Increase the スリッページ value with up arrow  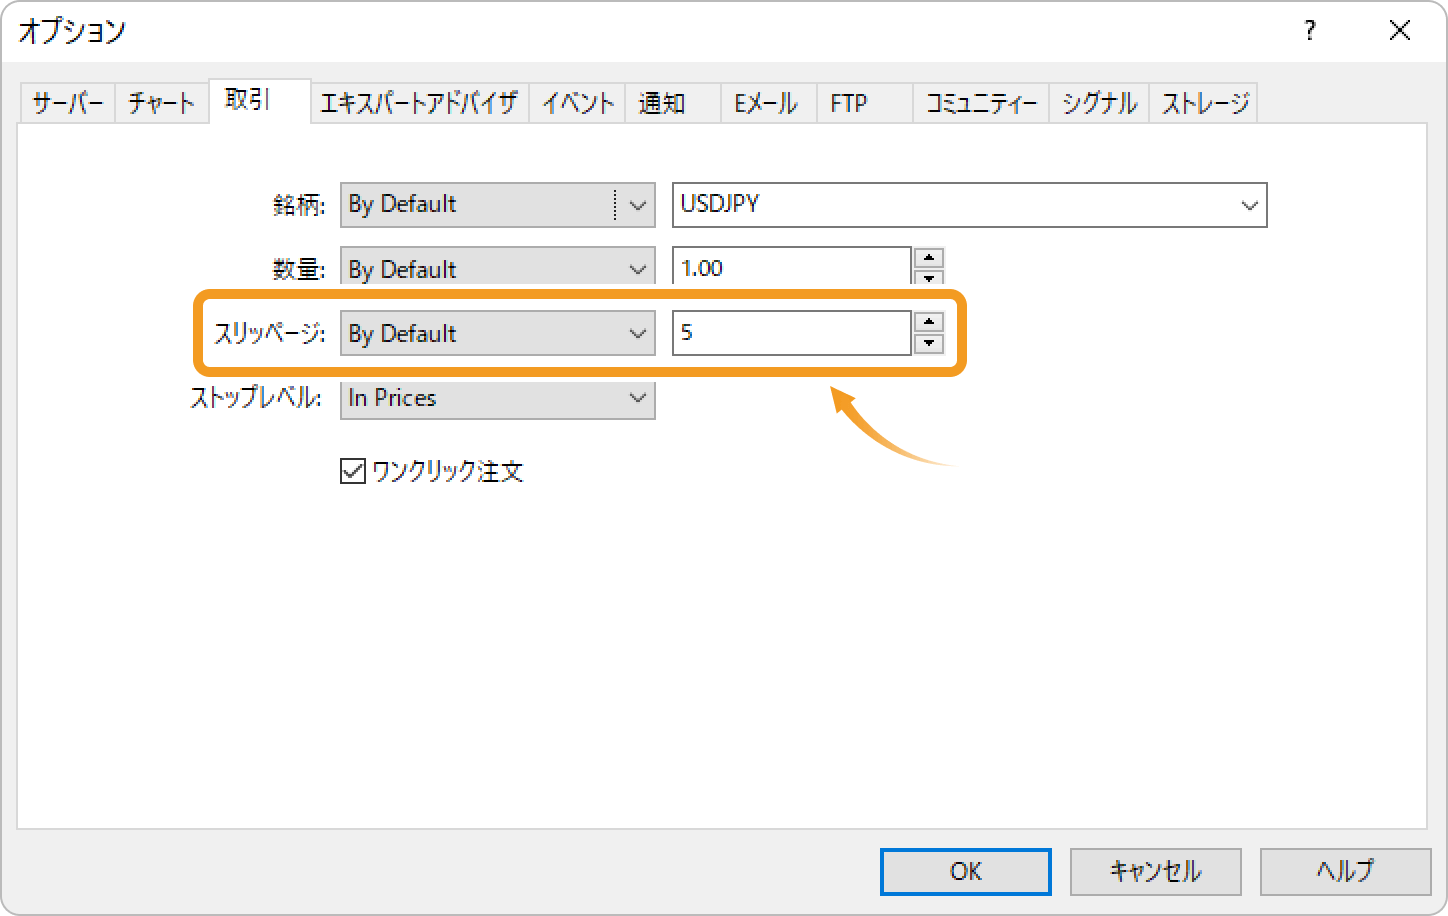(929, 322)
